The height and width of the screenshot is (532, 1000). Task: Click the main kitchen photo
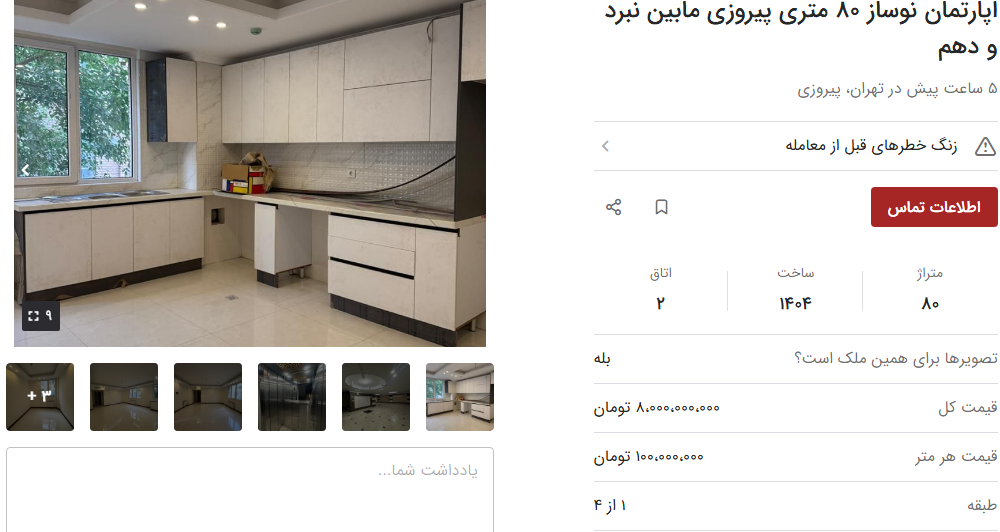click(250, 173)
